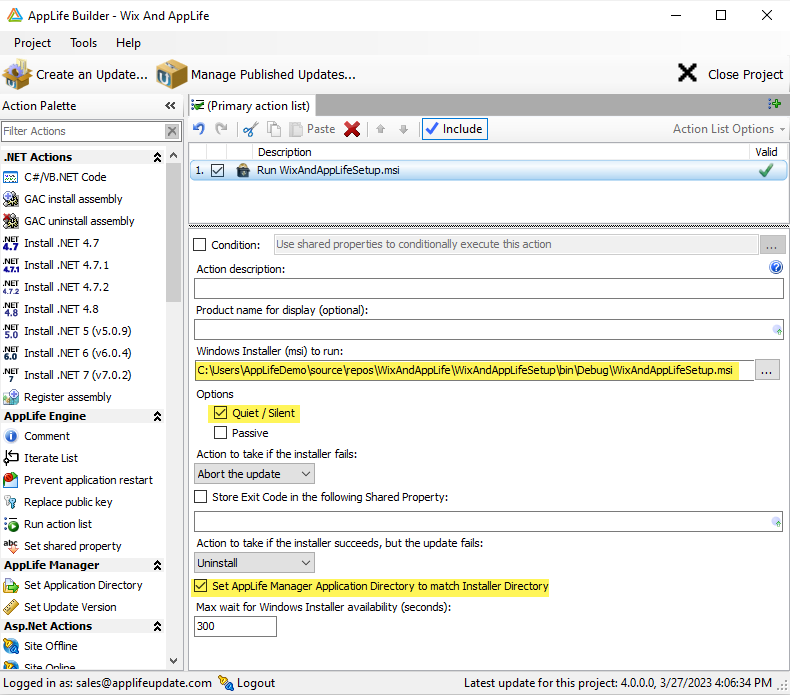This screenshot has height=695, width=790.
Task: Click the Create an Update toolbar button
Action: (75, 75)
